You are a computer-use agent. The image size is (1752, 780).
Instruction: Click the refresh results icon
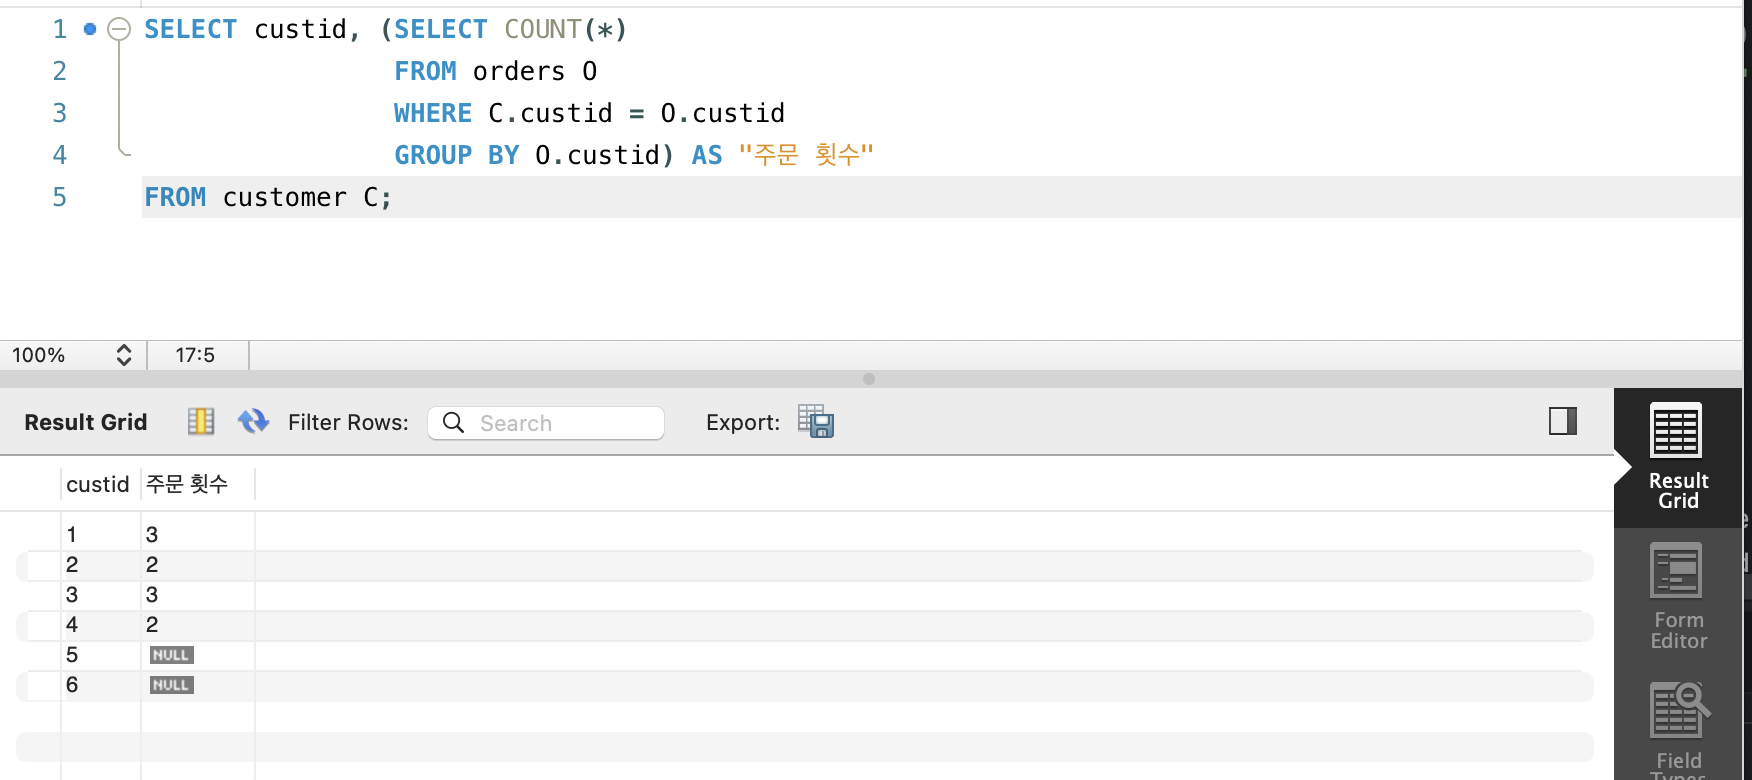point(253,422)
